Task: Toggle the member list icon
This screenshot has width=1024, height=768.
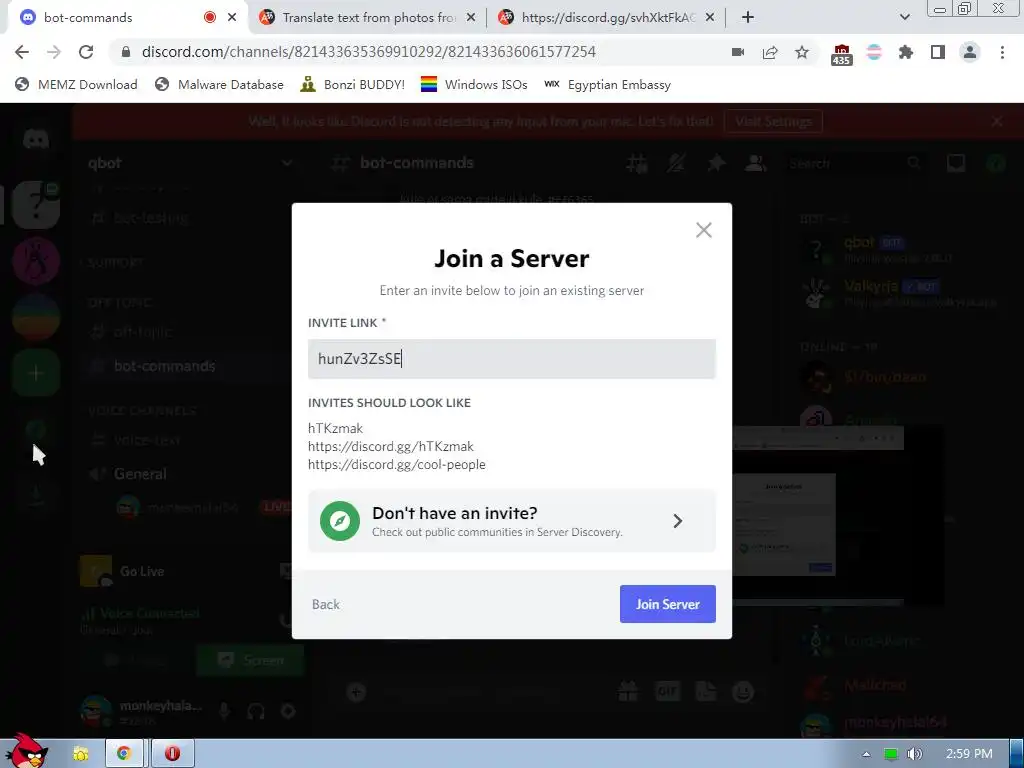Action: (x=756, y=163)
